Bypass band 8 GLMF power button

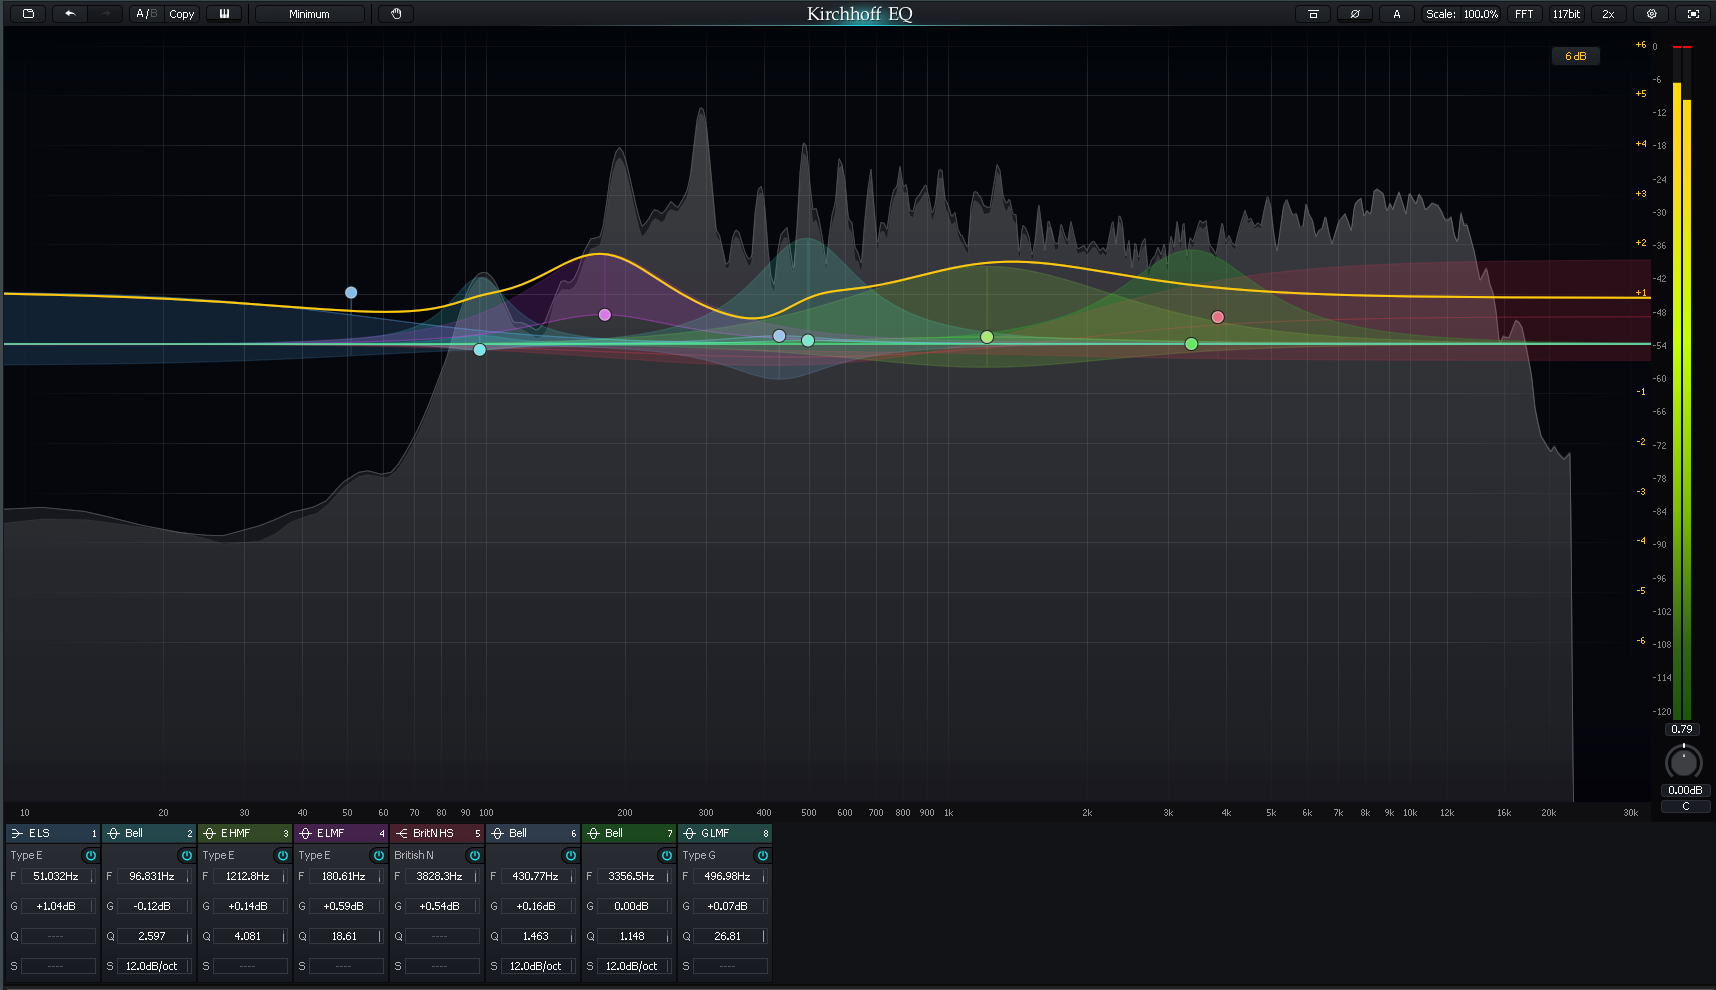tap(762, 856)
